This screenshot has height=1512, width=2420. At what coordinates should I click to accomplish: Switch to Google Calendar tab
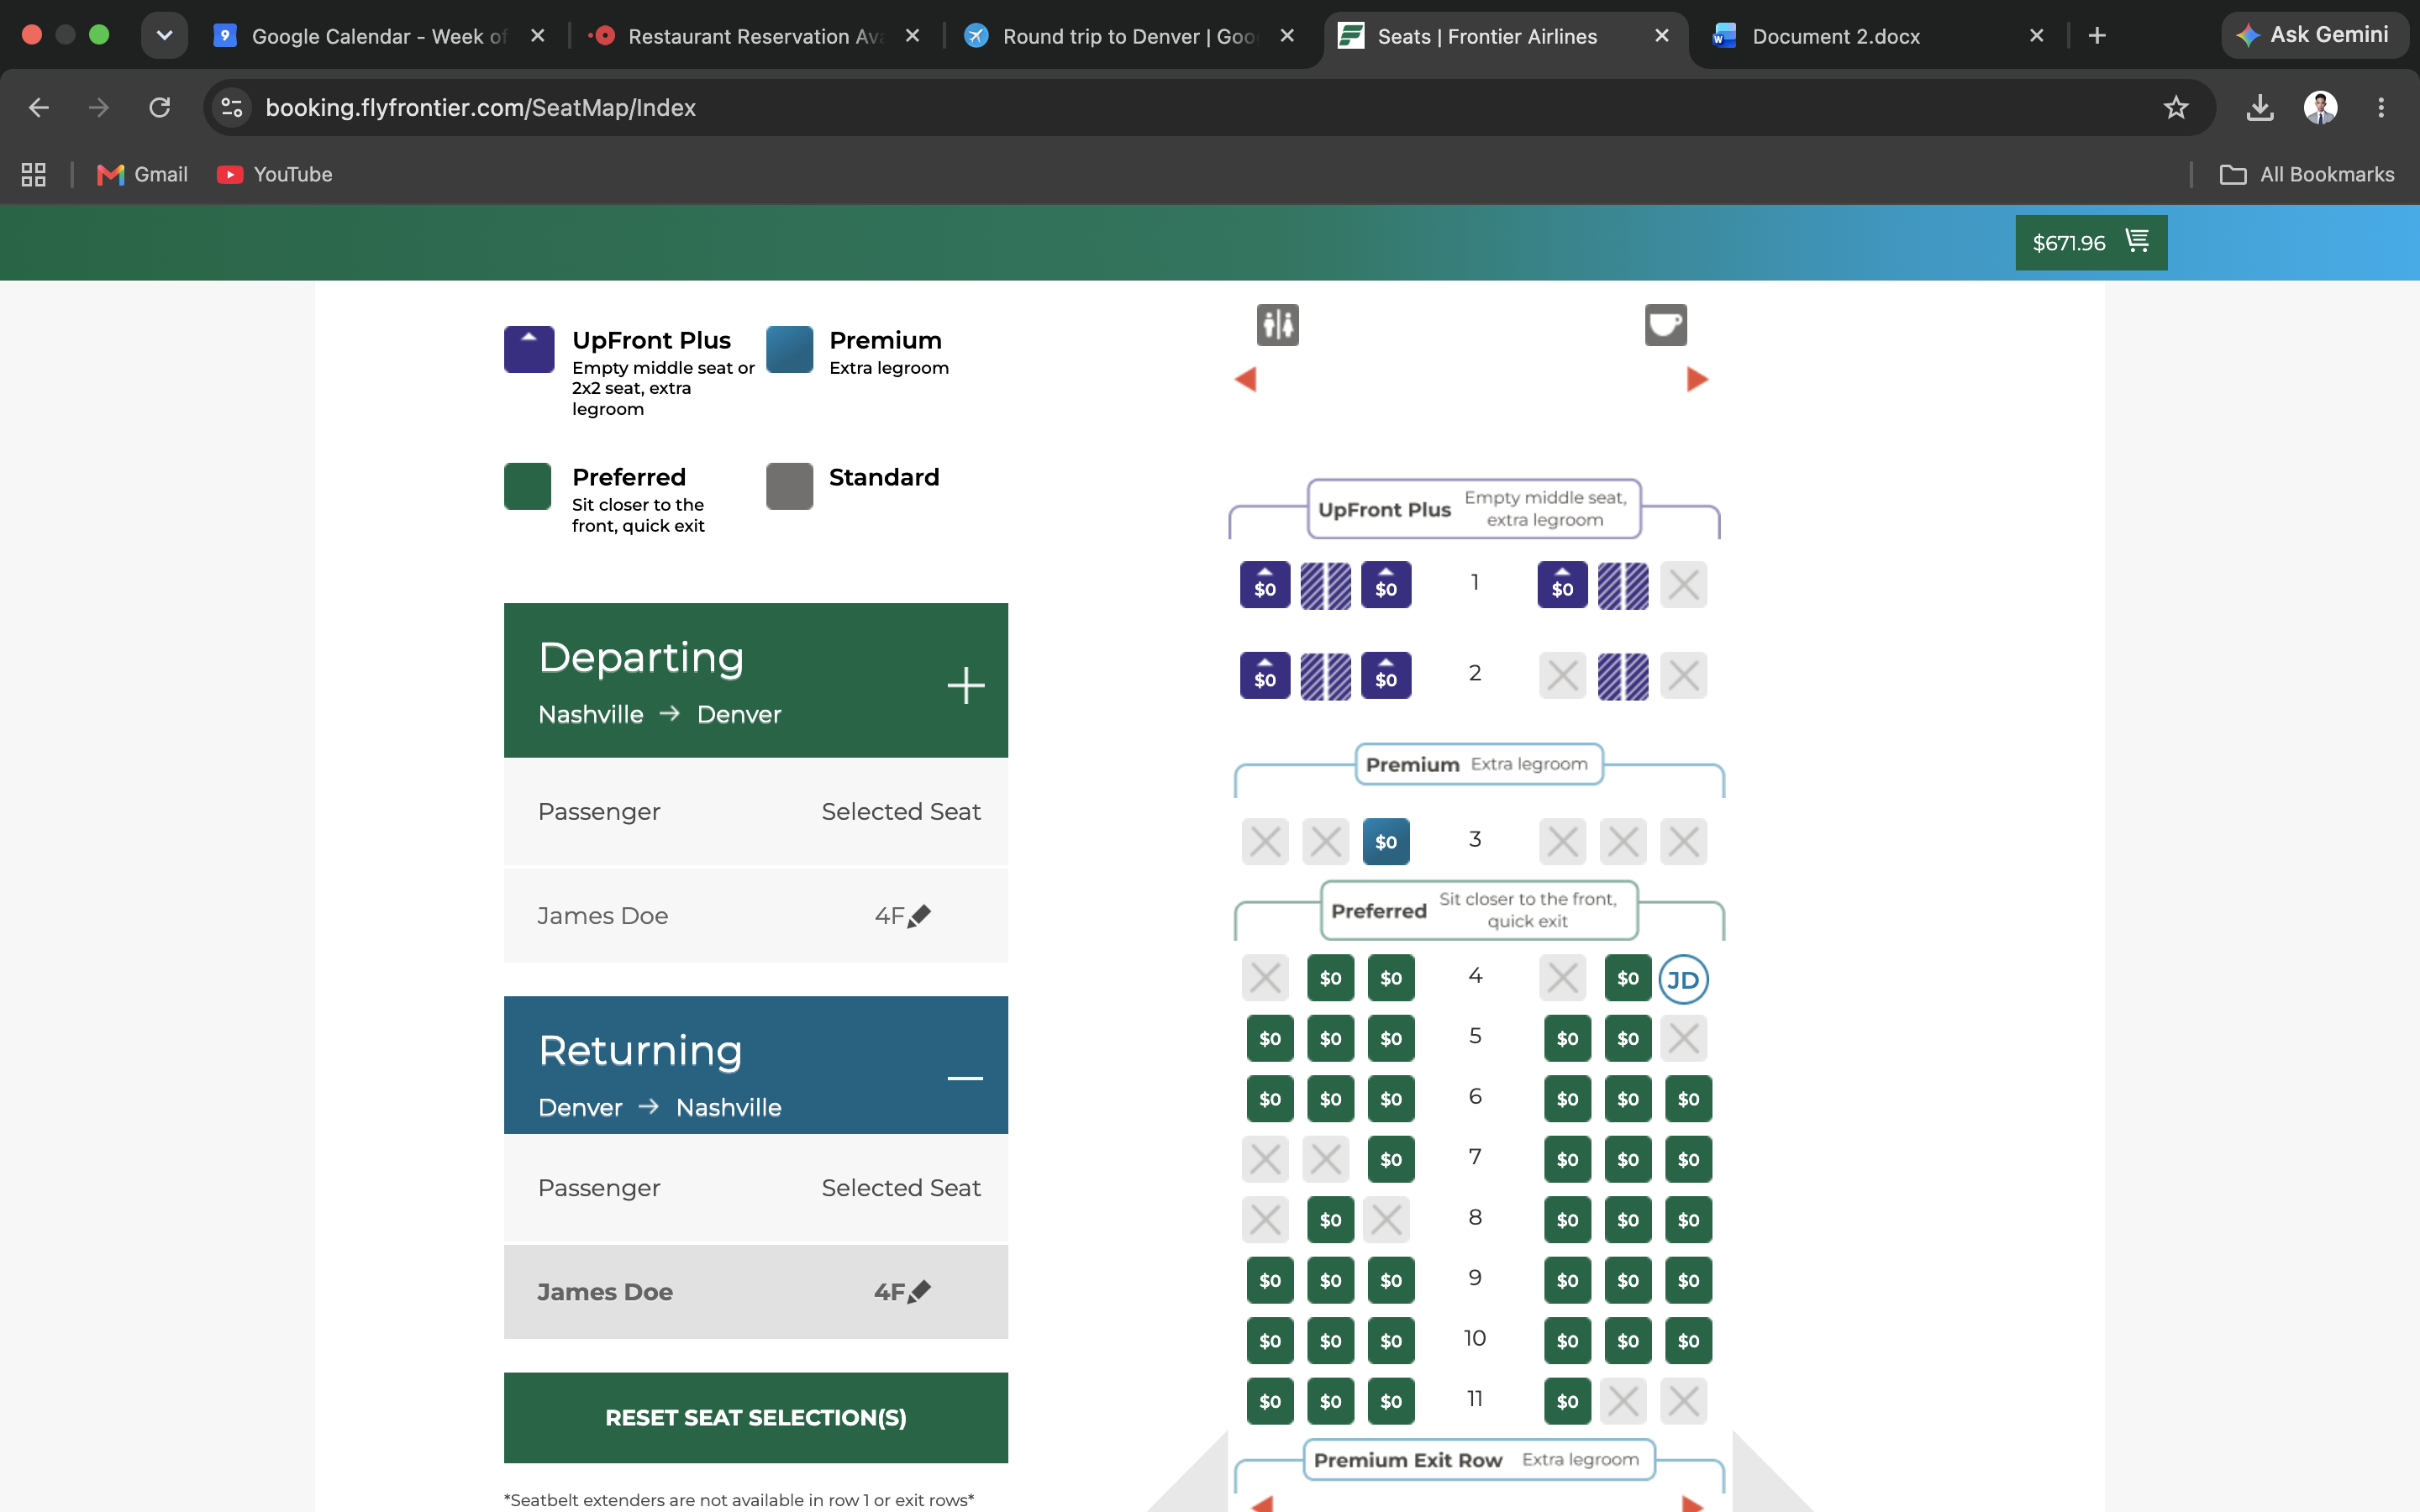click(x=378, y=36)
